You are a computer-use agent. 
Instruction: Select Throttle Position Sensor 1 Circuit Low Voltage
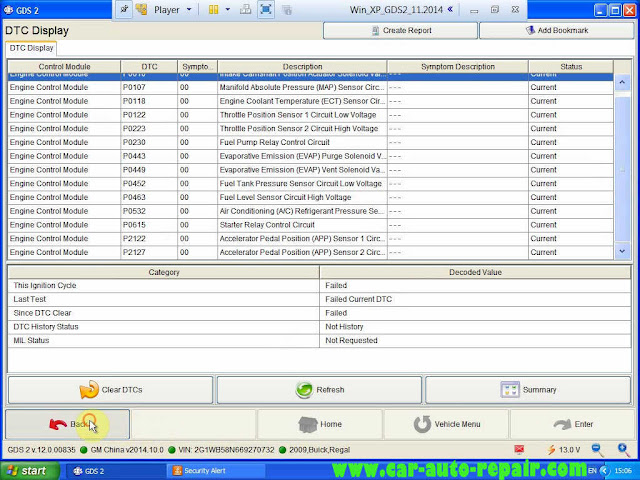[298, 115]
